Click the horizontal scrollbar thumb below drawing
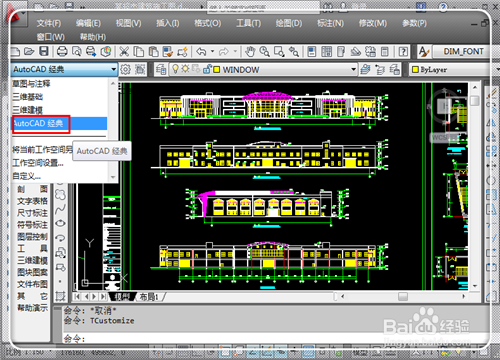 click(403, 296)
